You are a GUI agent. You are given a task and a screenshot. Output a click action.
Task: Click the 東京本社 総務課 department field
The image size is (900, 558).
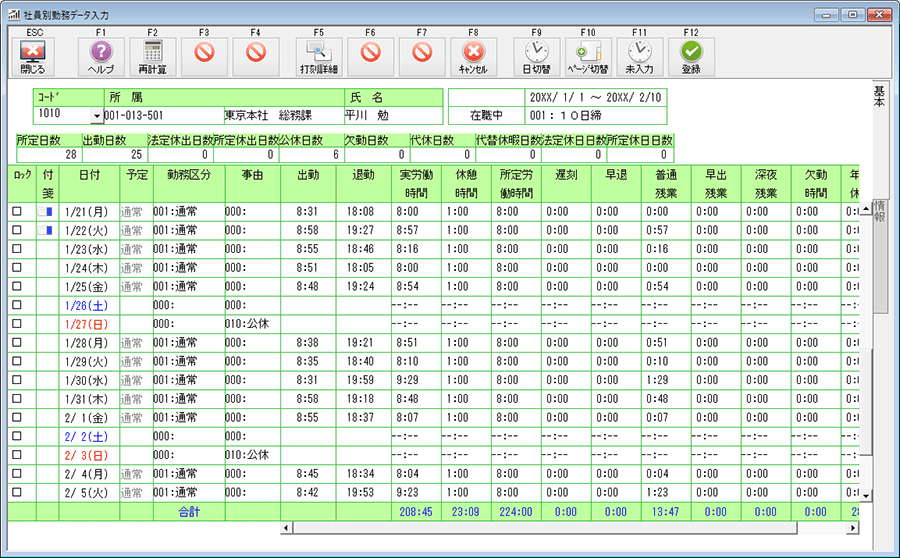pyautogui.click(x=284, y=115)
